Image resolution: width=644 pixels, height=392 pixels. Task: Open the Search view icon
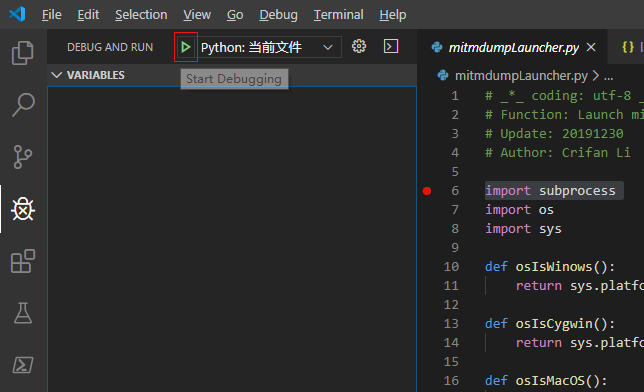coord(23,104)
